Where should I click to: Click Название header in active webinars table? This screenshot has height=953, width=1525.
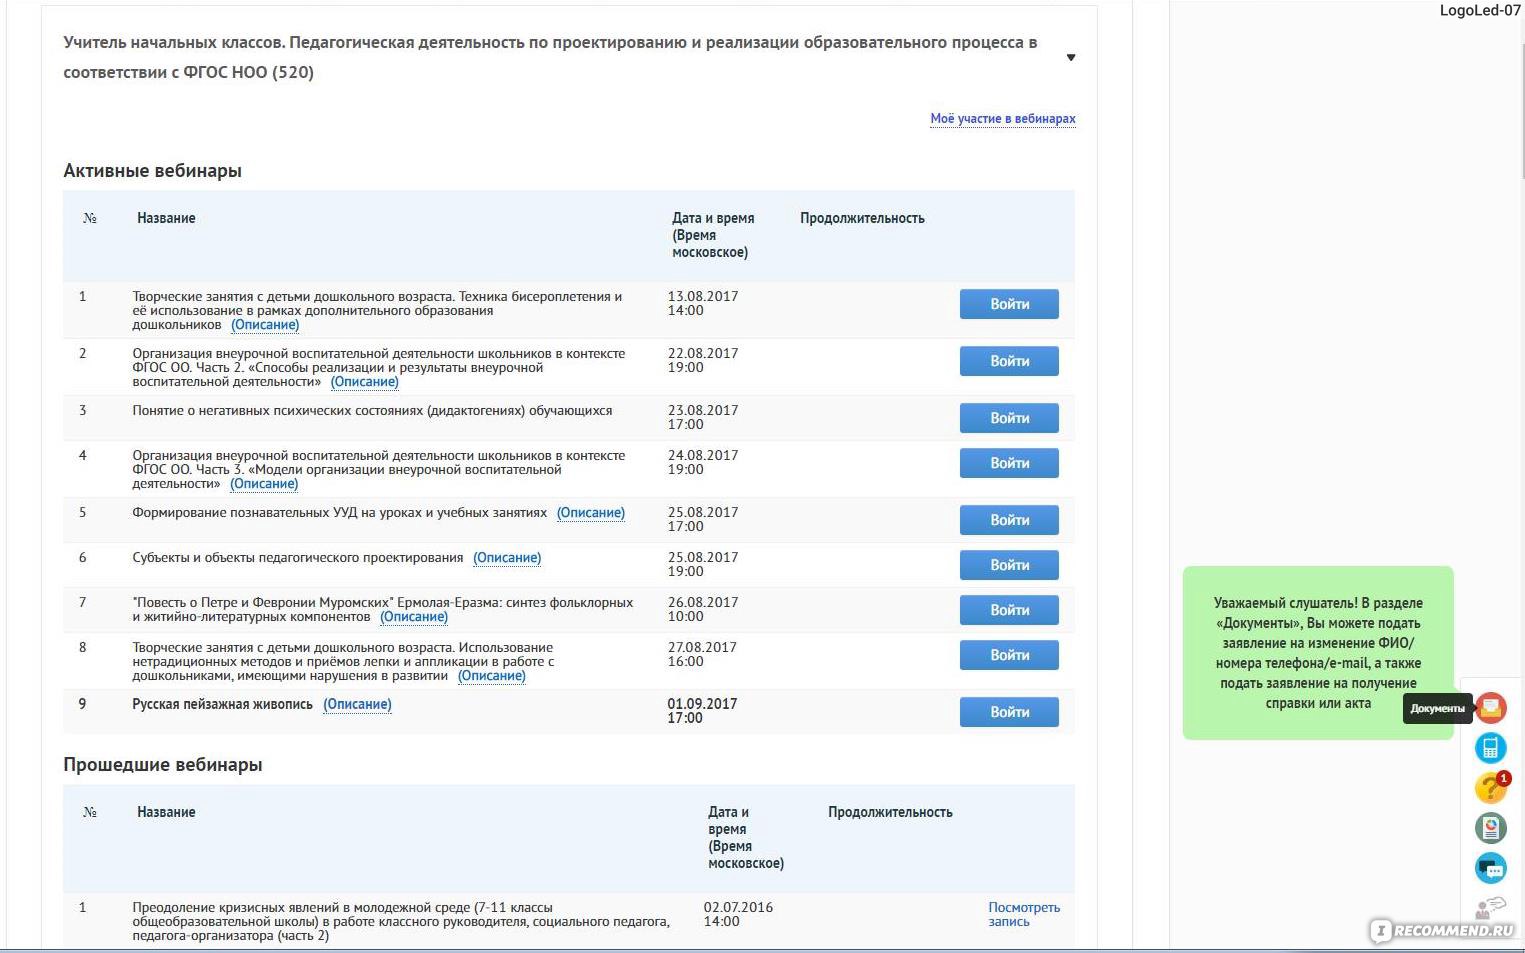tap(166, 218)
